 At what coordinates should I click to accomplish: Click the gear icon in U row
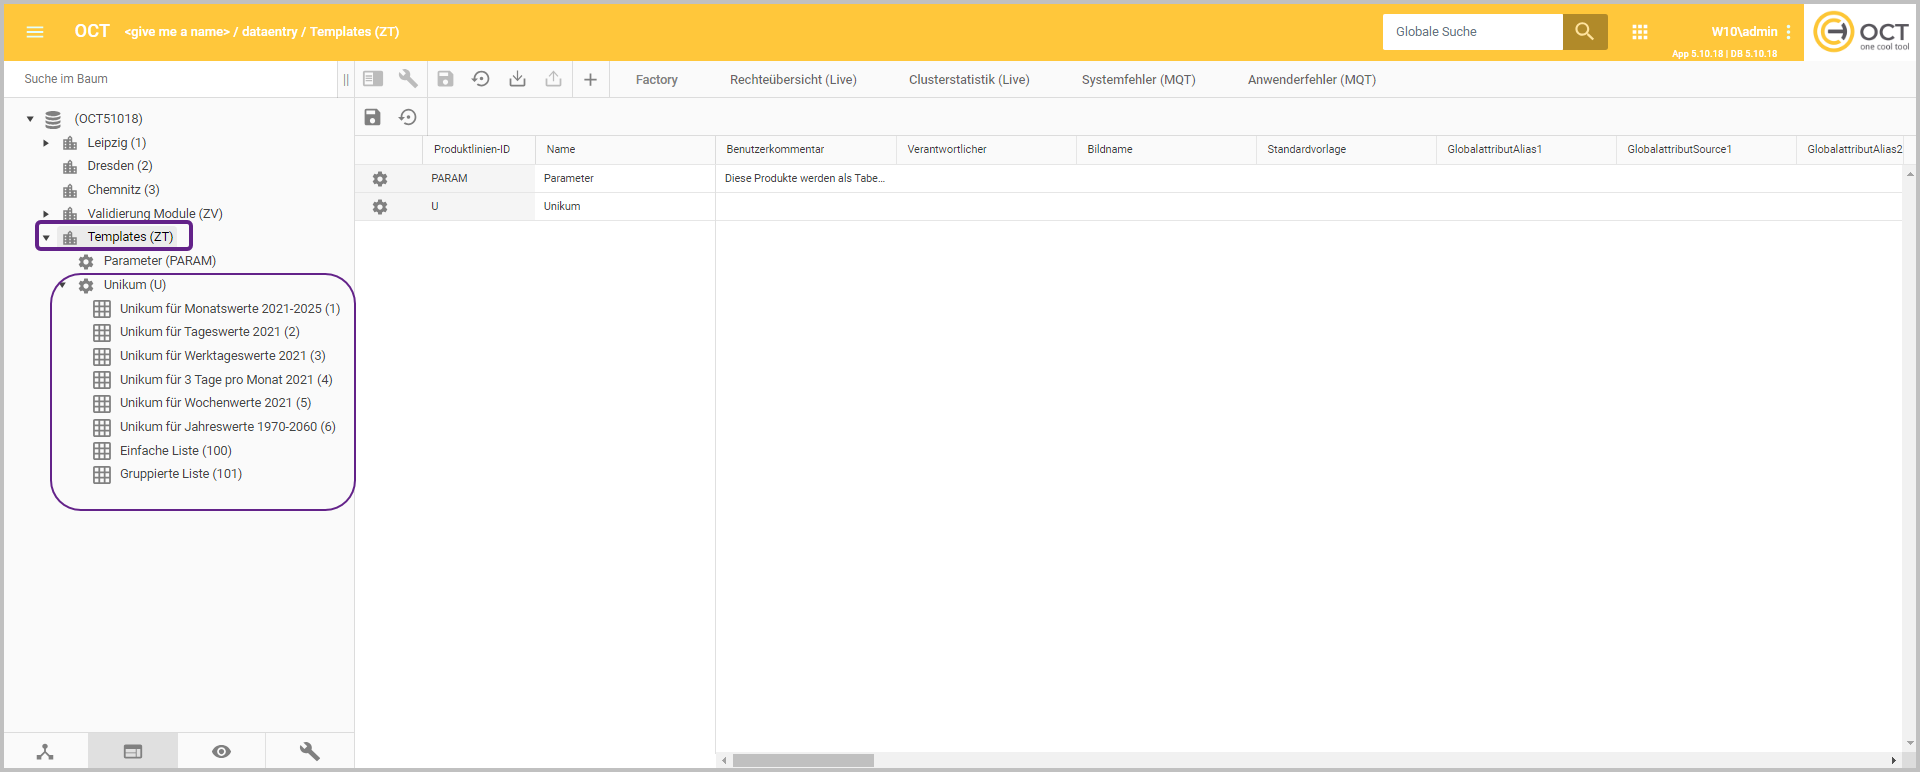(380, 207)
